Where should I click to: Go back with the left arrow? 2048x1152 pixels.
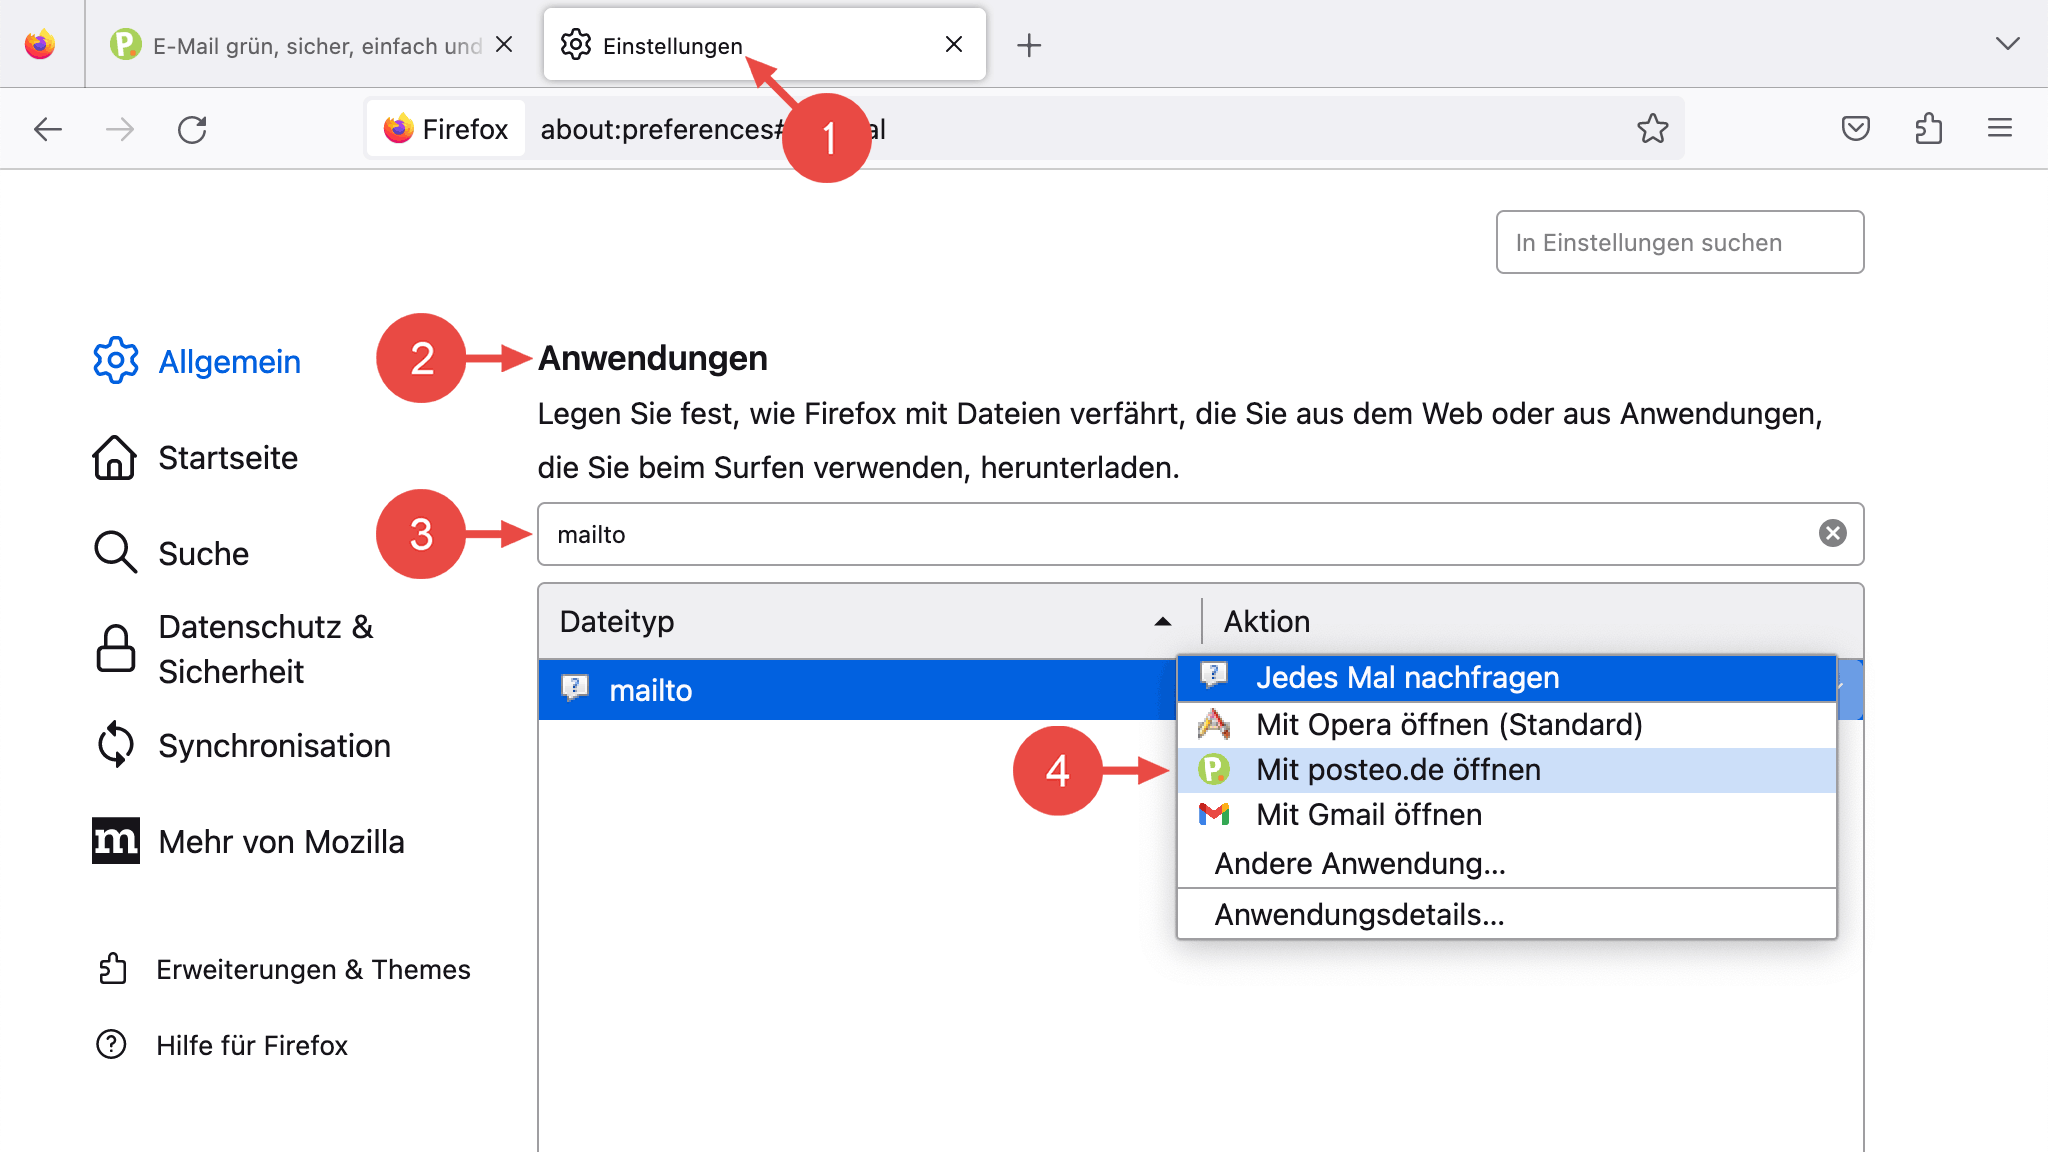tap(48, 130)
